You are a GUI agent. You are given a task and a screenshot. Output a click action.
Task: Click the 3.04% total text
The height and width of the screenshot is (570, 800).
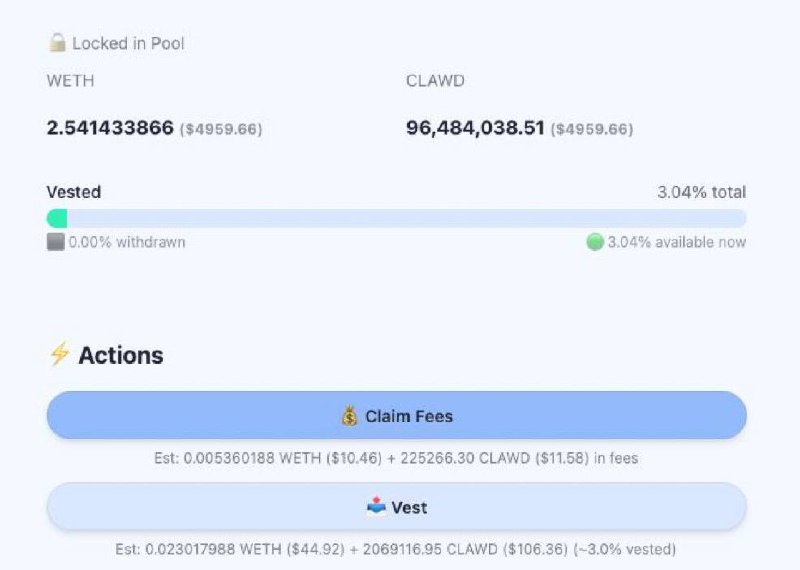[x=701, y=192]
